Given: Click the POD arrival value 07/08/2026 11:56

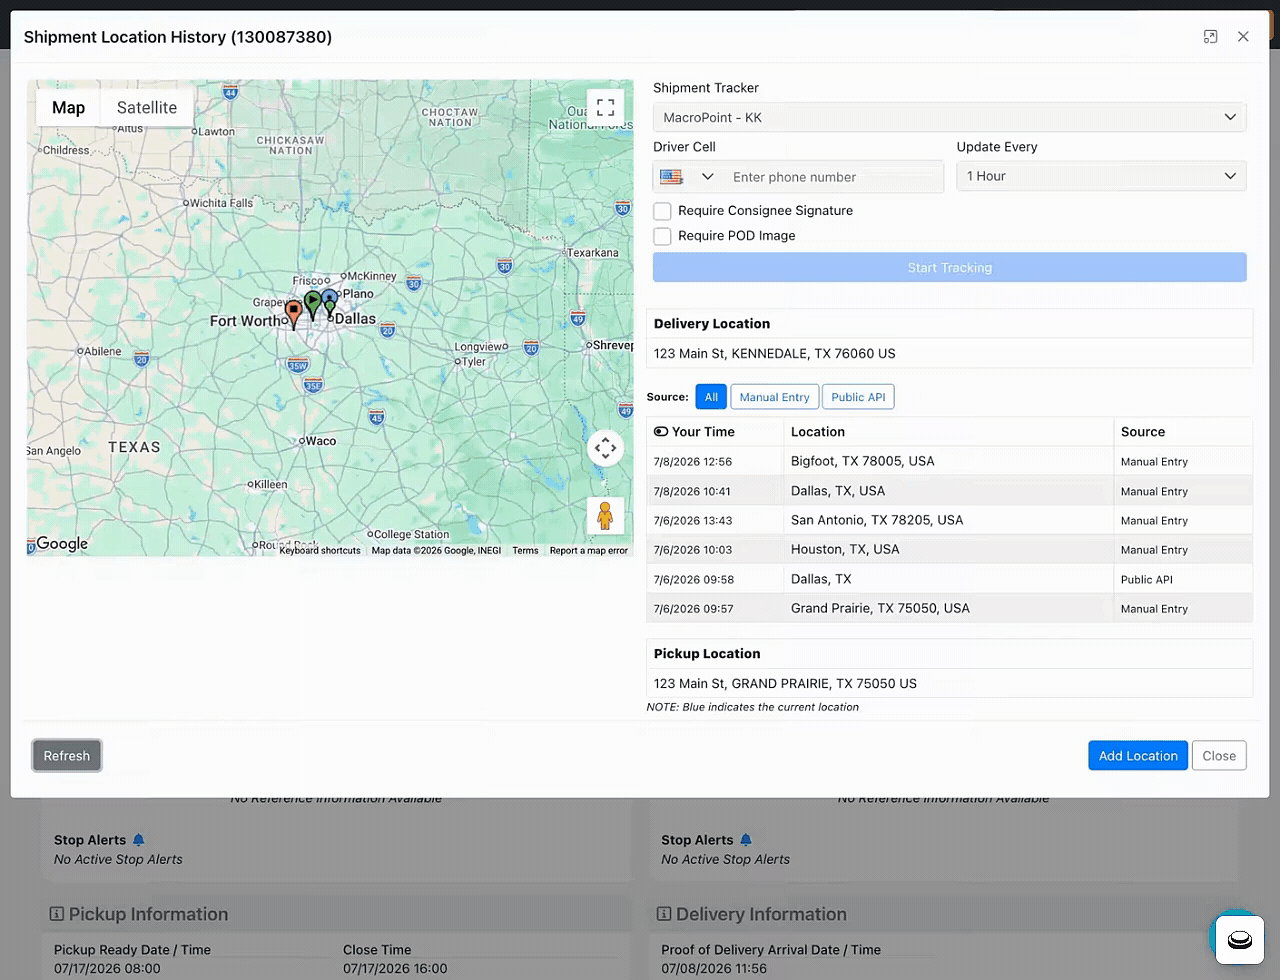Looking at the screenshot, I should [x=714, y=968].
